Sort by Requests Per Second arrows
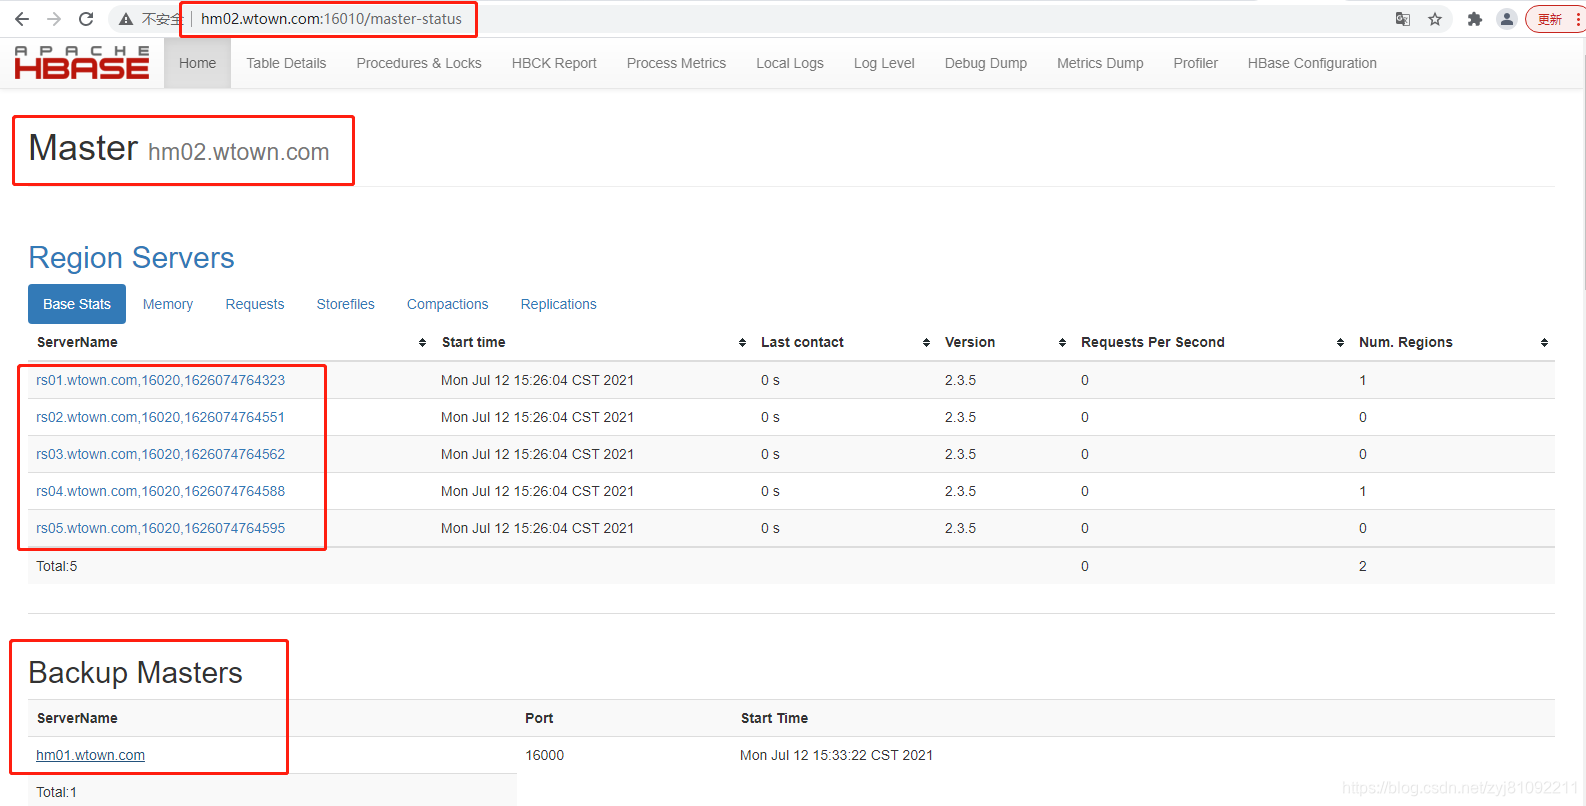Image resolution: width=1586 pixels, height=806 pixels. (x=1340, y=343)
